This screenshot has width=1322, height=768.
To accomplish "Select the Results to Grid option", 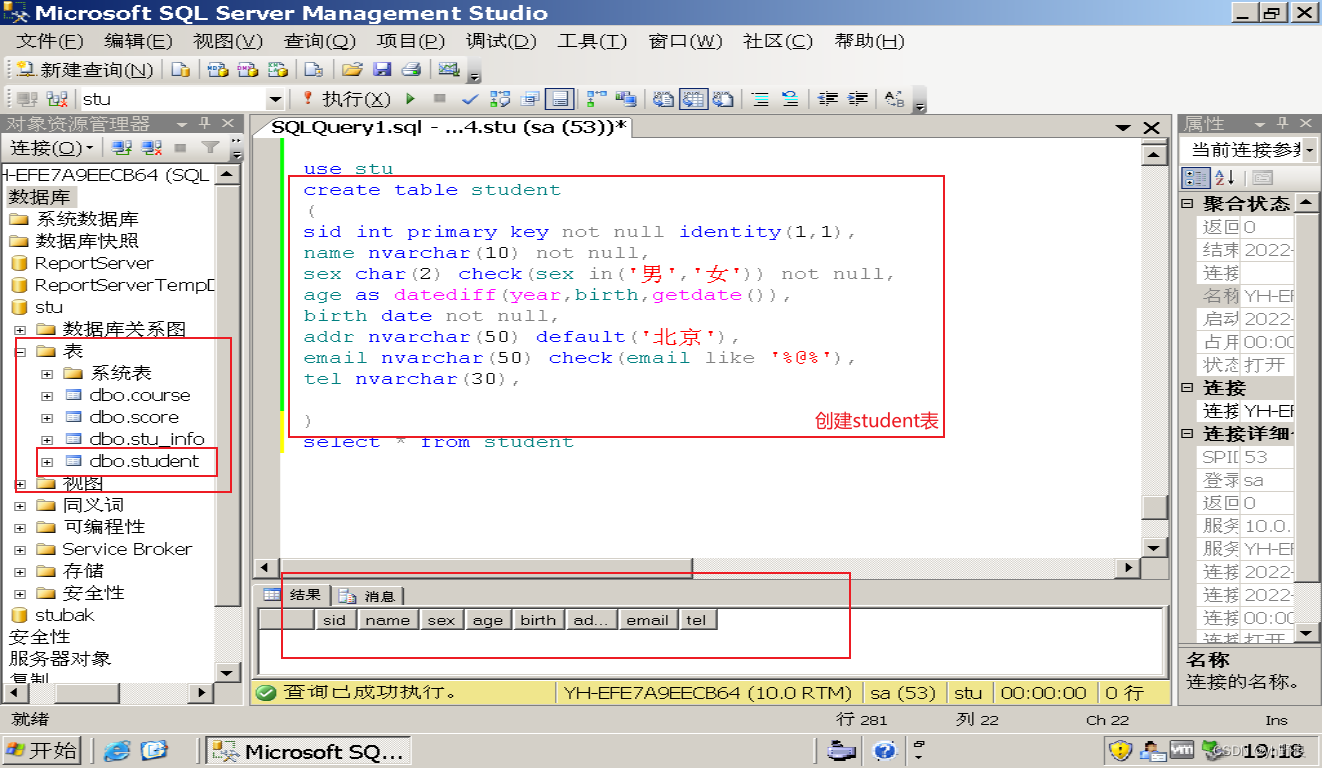I will (x=693, y=99).
